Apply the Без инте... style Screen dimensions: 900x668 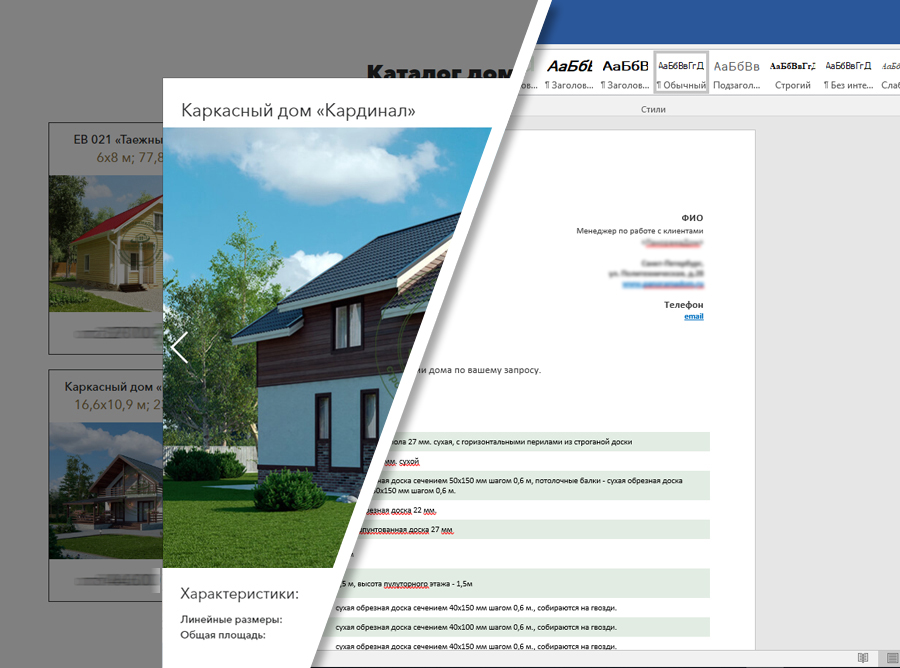(x=848, y=74)
